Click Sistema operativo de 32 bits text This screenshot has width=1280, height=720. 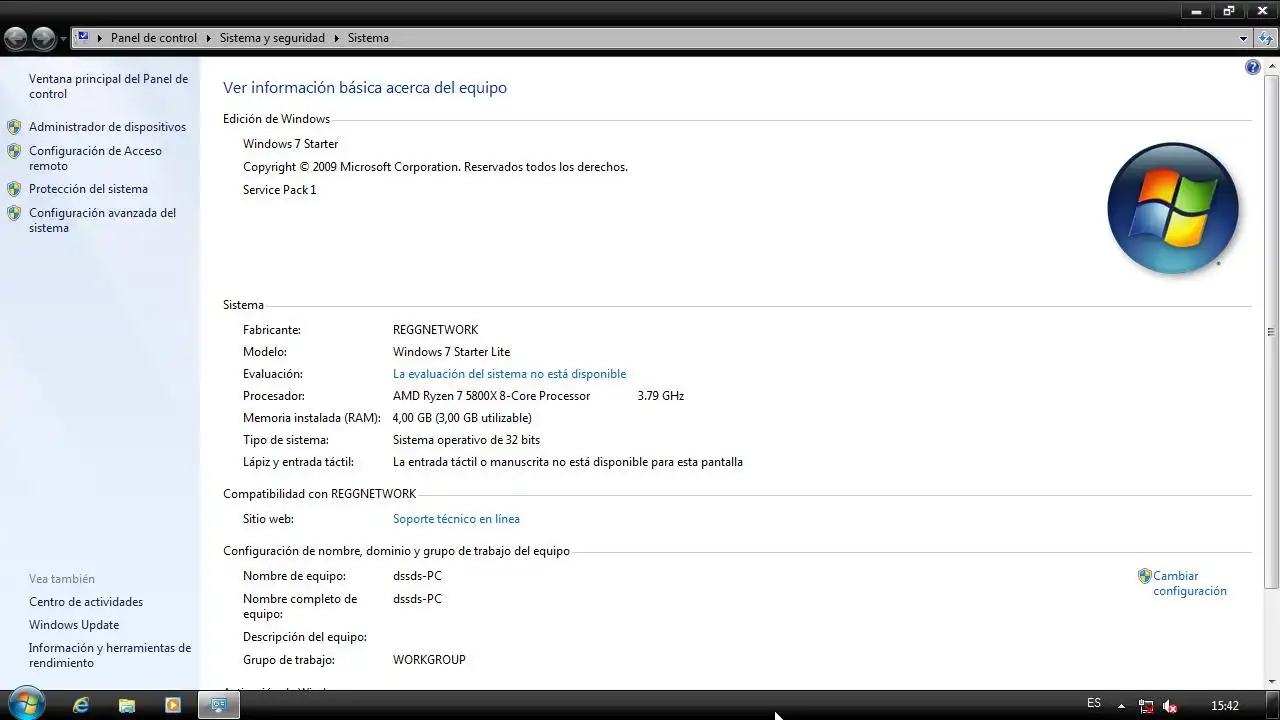(466, 440)
